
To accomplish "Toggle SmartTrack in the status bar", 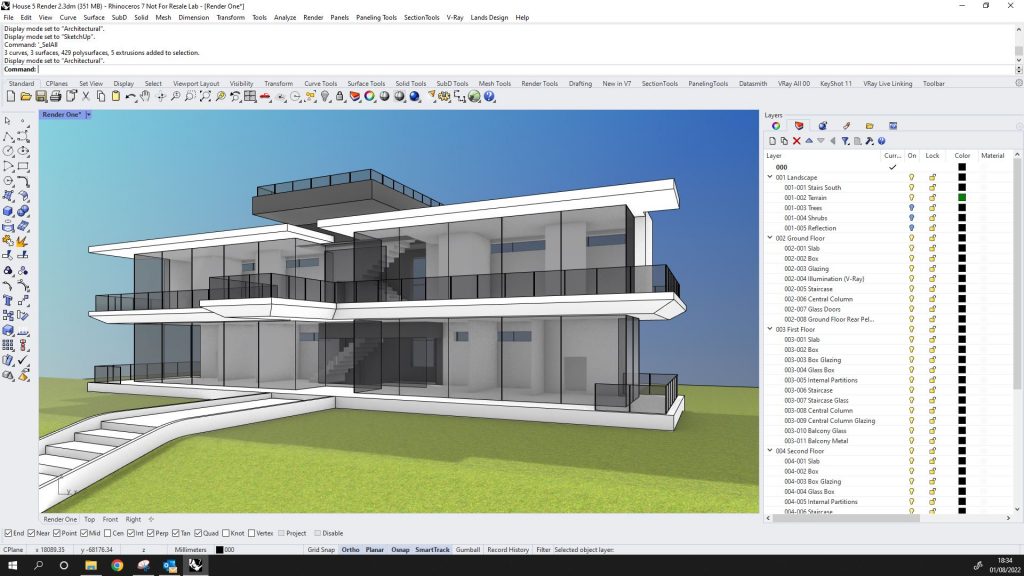I will point(432,550).
